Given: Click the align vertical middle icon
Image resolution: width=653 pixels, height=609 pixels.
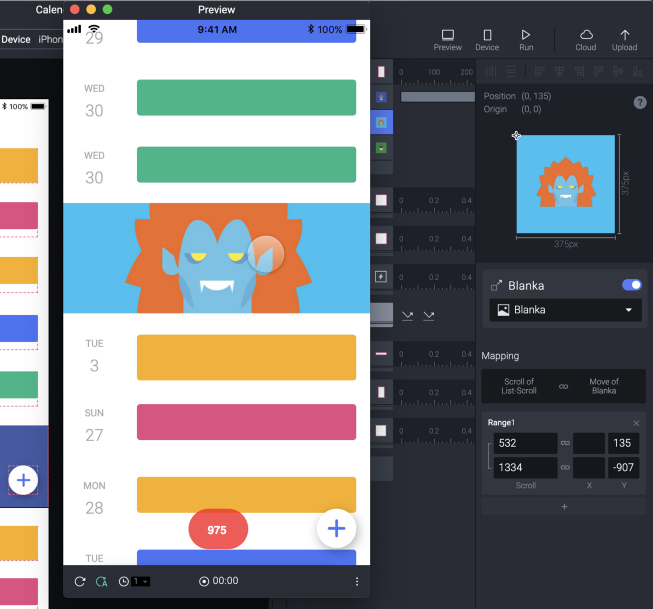Looking at the screenshot, I should (x=618, y=72).
